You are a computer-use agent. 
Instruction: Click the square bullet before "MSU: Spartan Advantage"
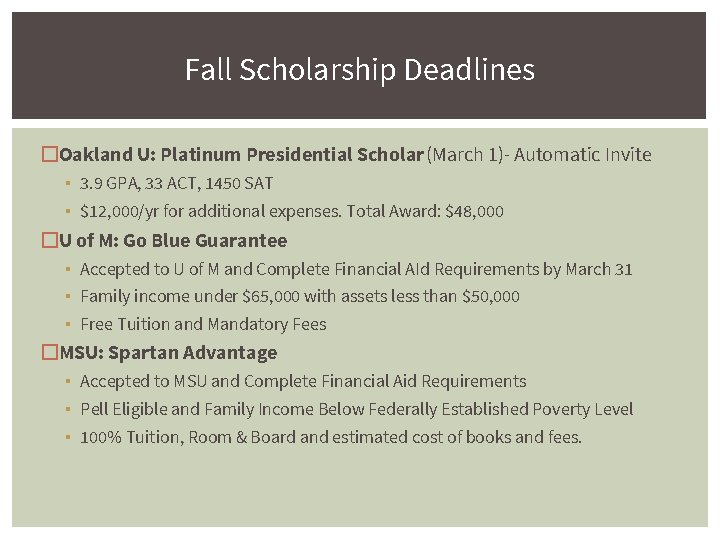(49, 353)
